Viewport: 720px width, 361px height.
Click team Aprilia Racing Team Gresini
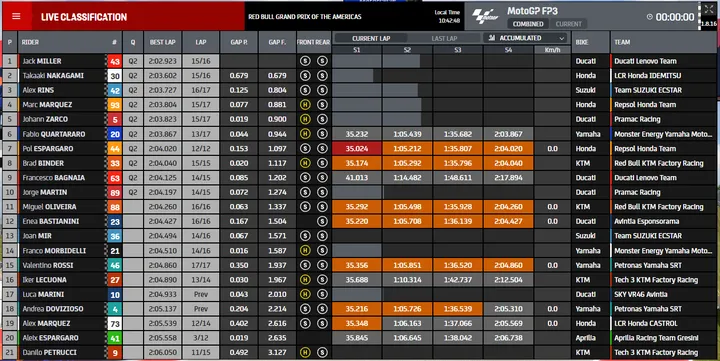(656, 338)
